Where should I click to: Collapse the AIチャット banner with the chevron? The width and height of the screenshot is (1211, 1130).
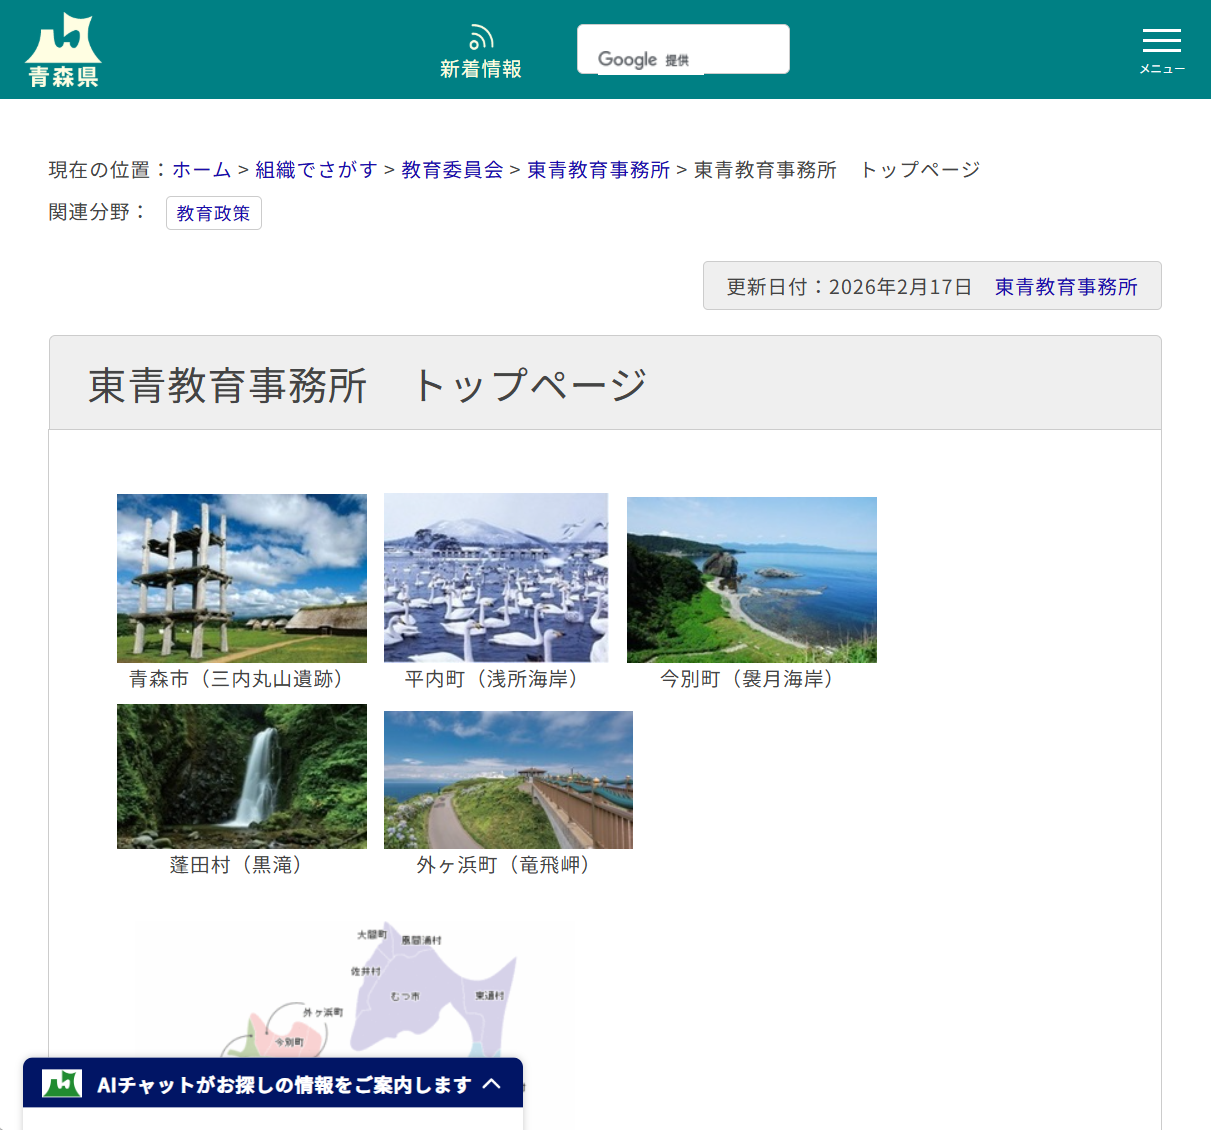(493, 1083)
